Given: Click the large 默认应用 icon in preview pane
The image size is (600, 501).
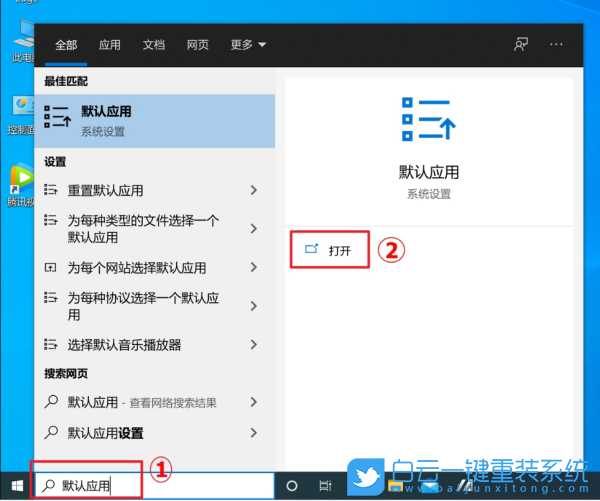Looking at the screenshot, I should [x=429, y=119].
